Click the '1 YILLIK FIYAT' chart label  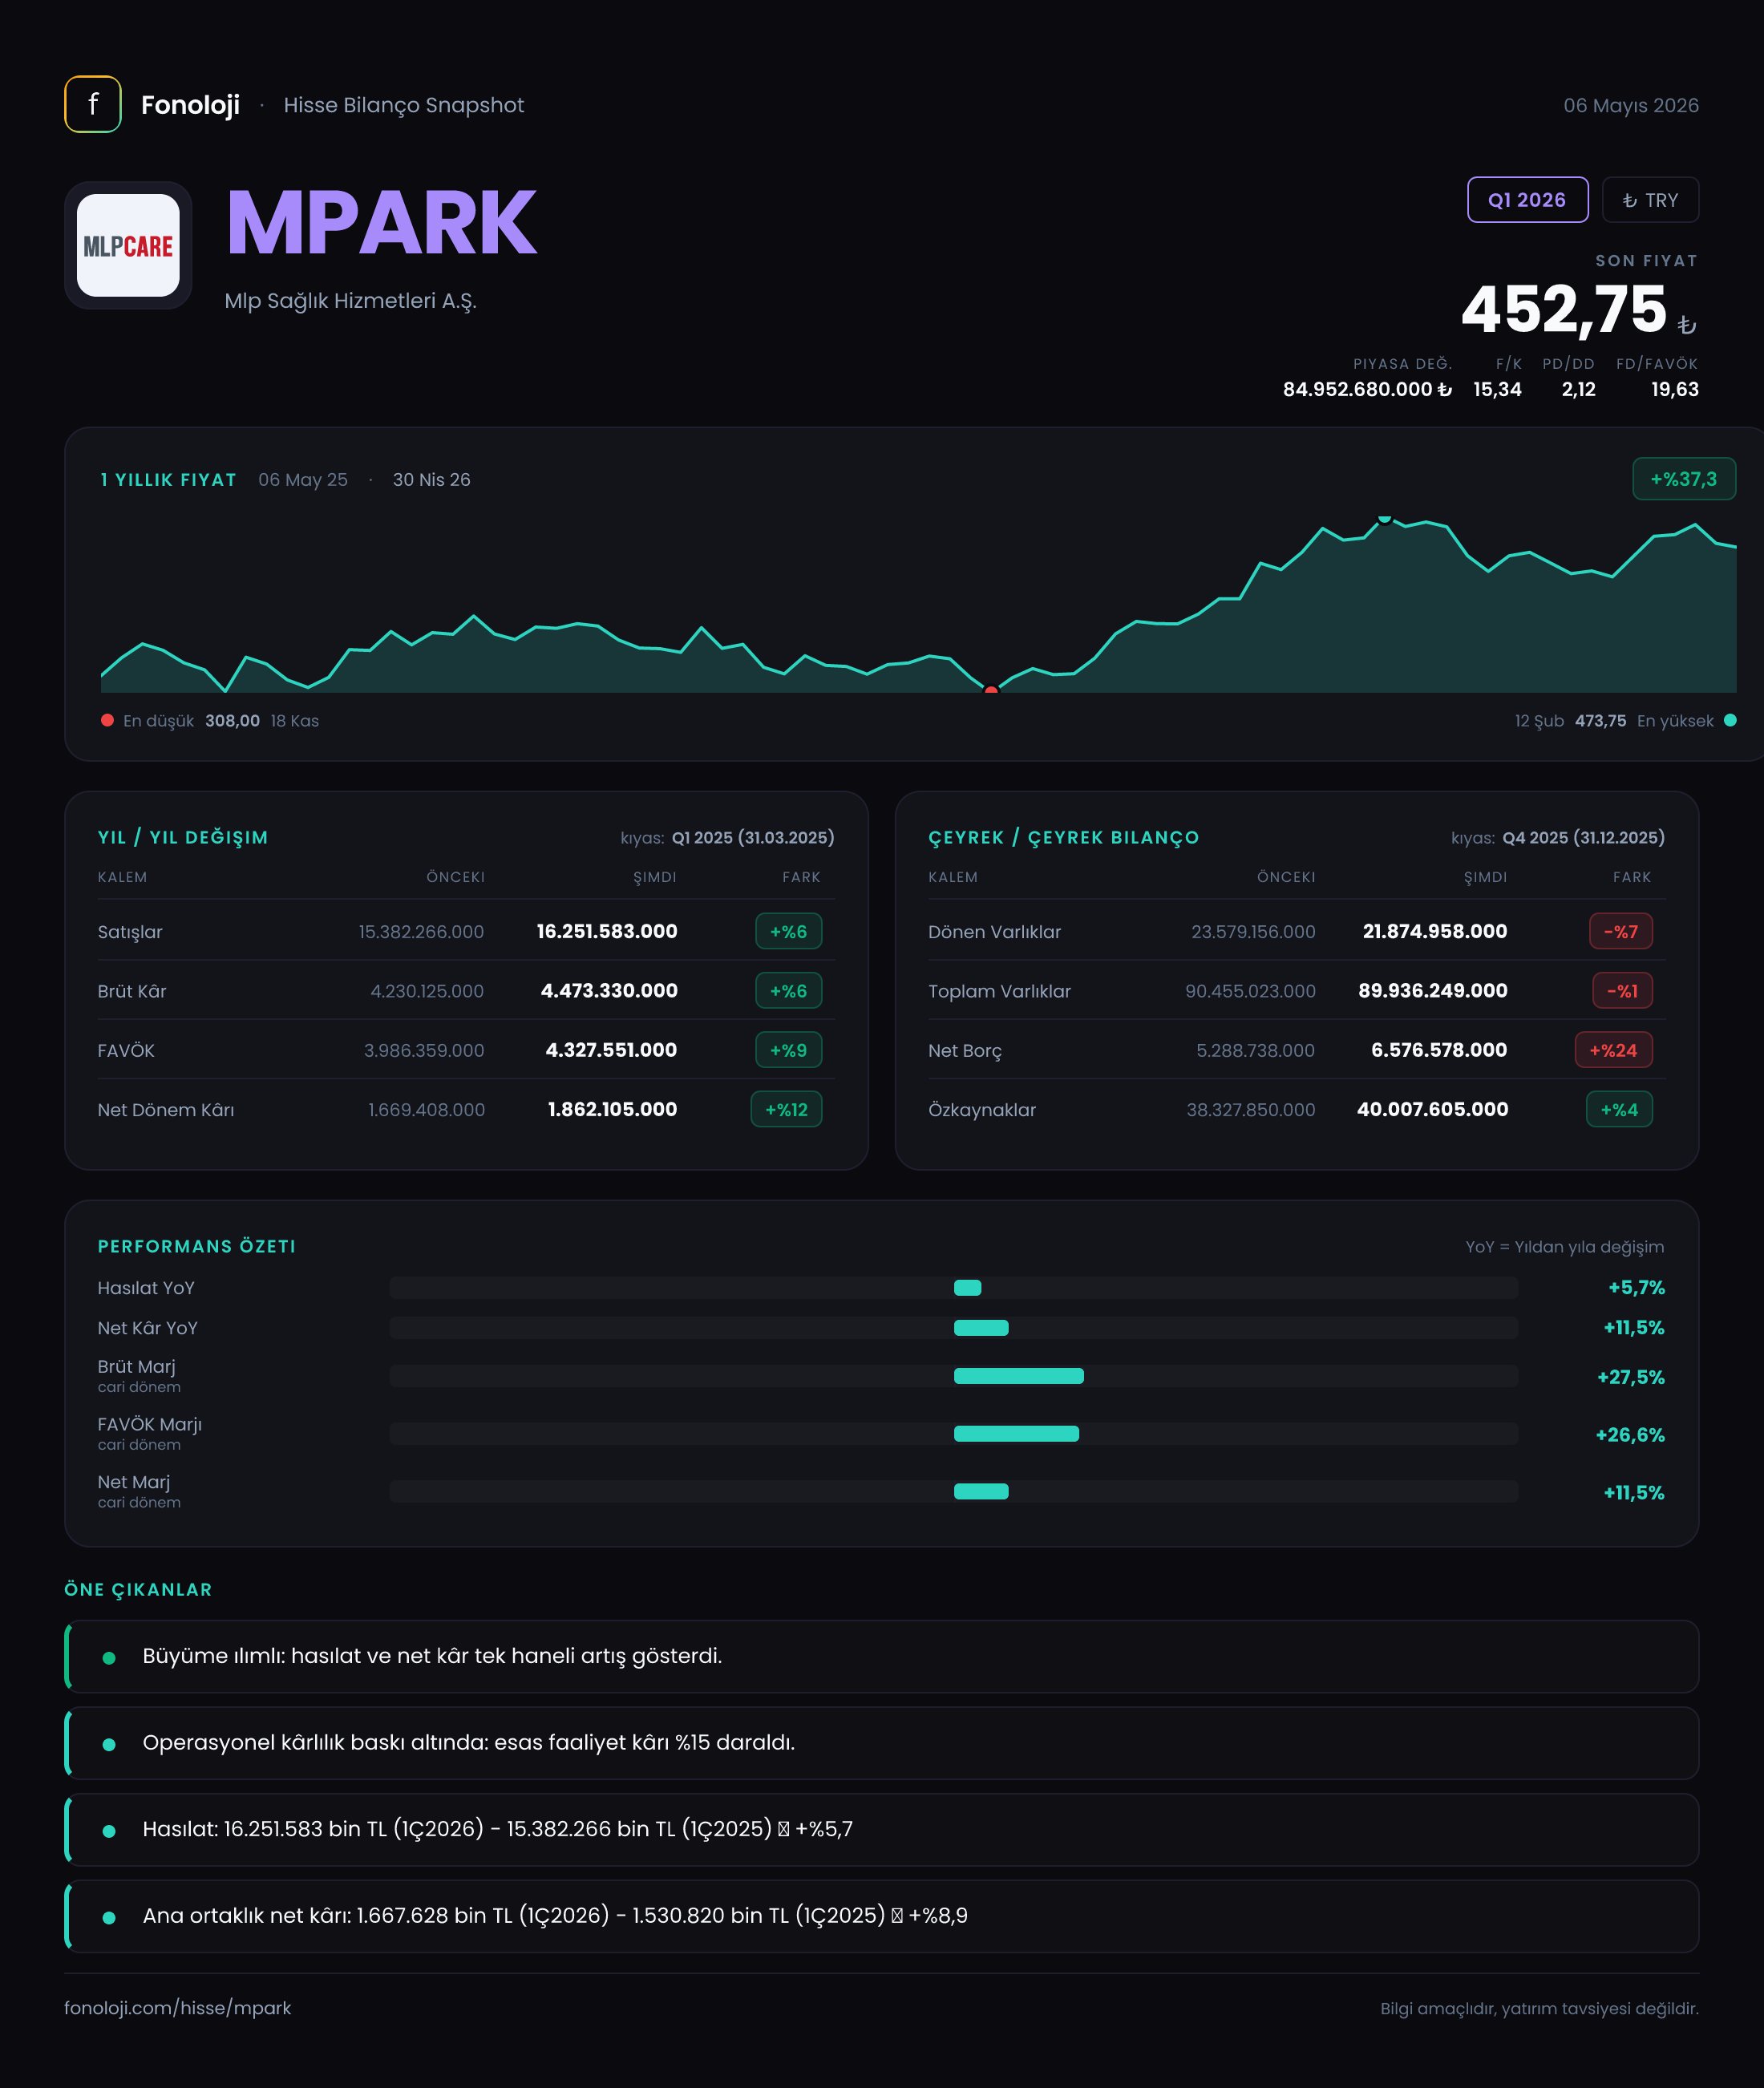(168, 480)
